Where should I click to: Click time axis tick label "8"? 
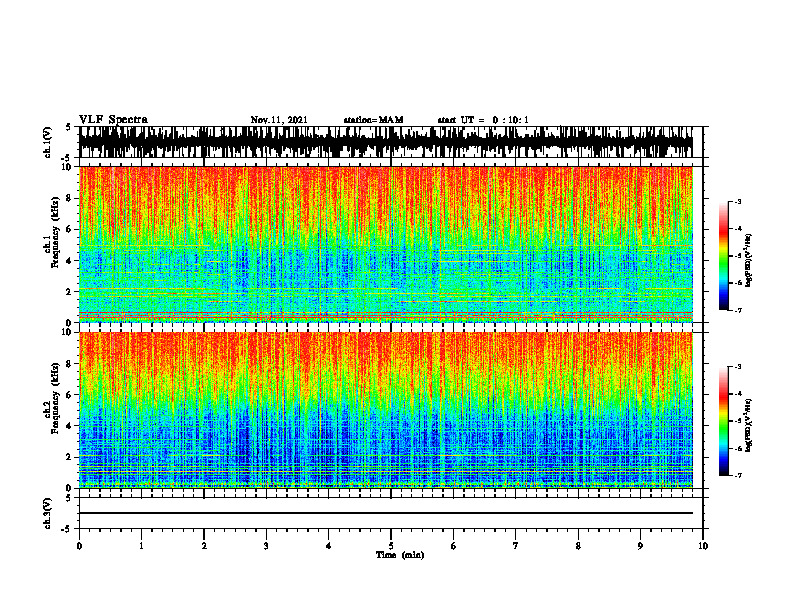click(578, 546)
